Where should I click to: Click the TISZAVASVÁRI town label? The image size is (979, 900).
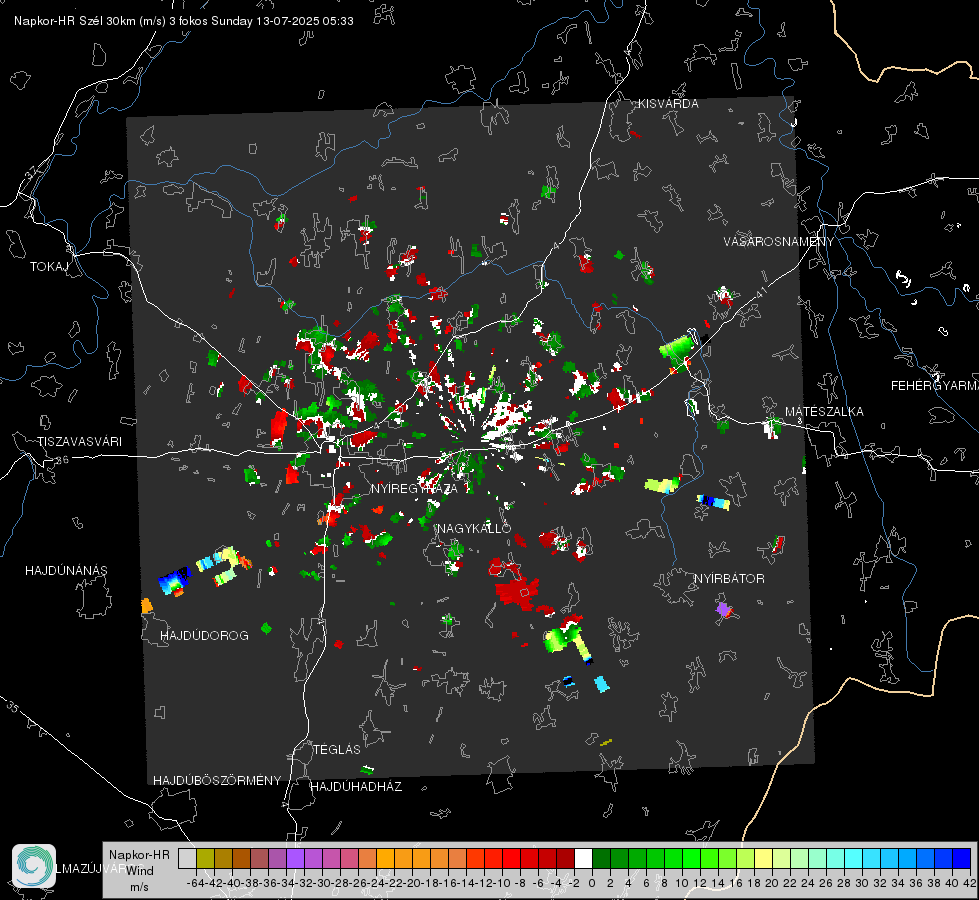(80, 442)
